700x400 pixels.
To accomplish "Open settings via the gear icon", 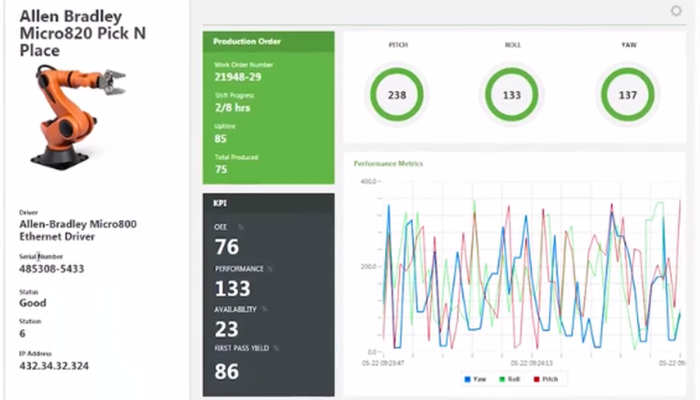I will 676,12.
